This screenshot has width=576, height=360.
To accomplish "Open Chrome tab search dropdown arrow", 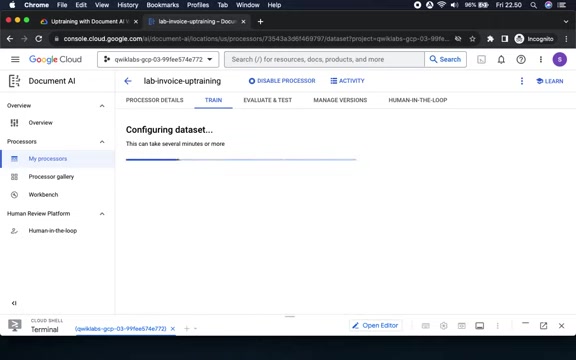I will click(x=566, y=22).
